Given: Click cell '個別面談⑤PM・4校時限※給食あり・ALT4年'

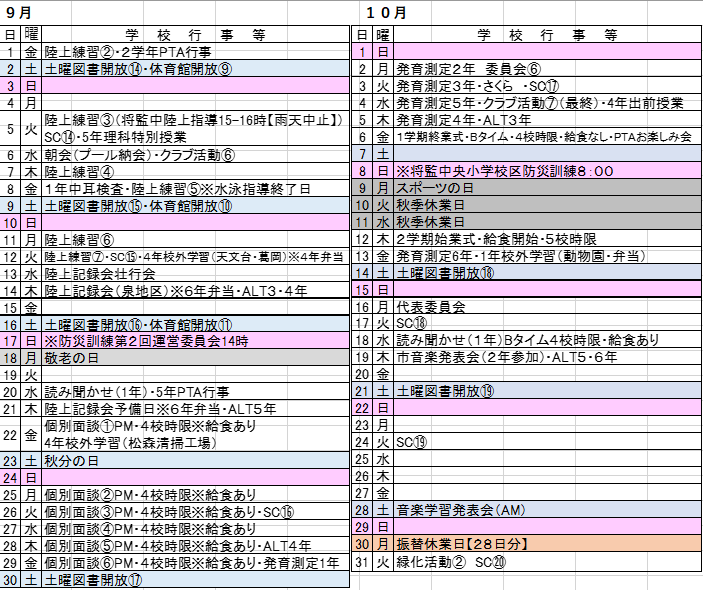Looking at the screenshot, I should [195, 546].
